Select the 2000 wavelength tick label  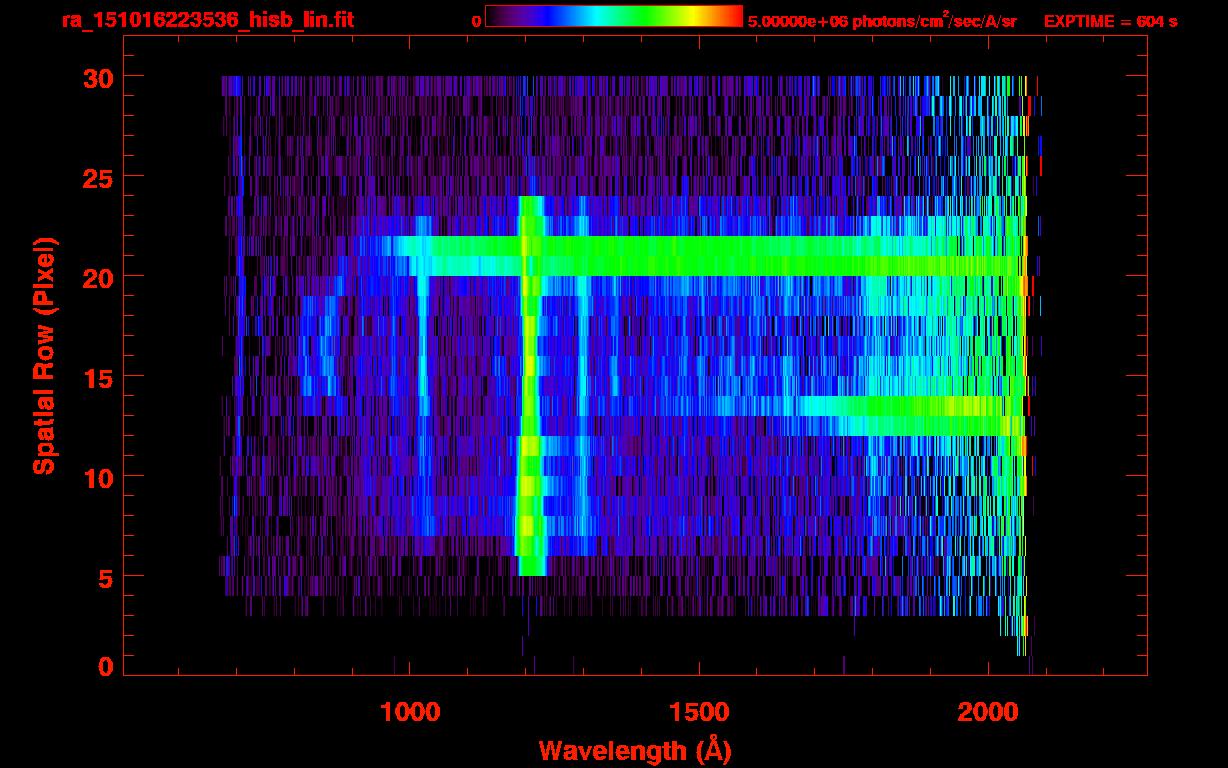[987, 712]
